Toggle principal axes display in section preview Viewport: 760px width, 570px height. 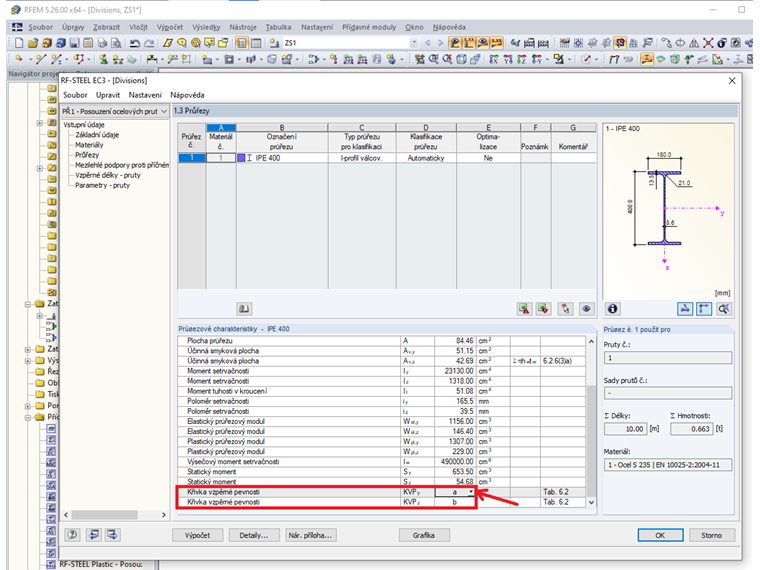coord(704,309)
